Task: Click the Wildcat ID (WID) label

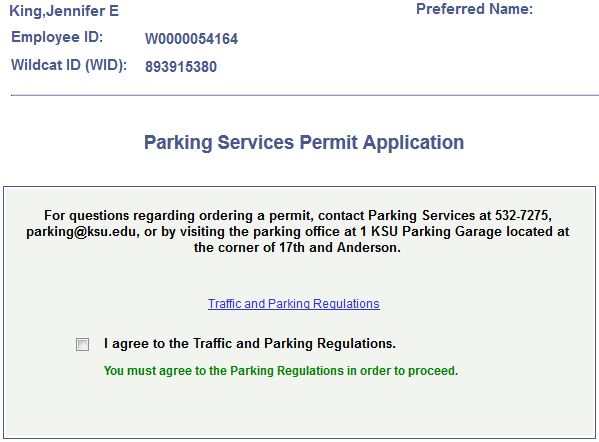Action: (69, 65)
